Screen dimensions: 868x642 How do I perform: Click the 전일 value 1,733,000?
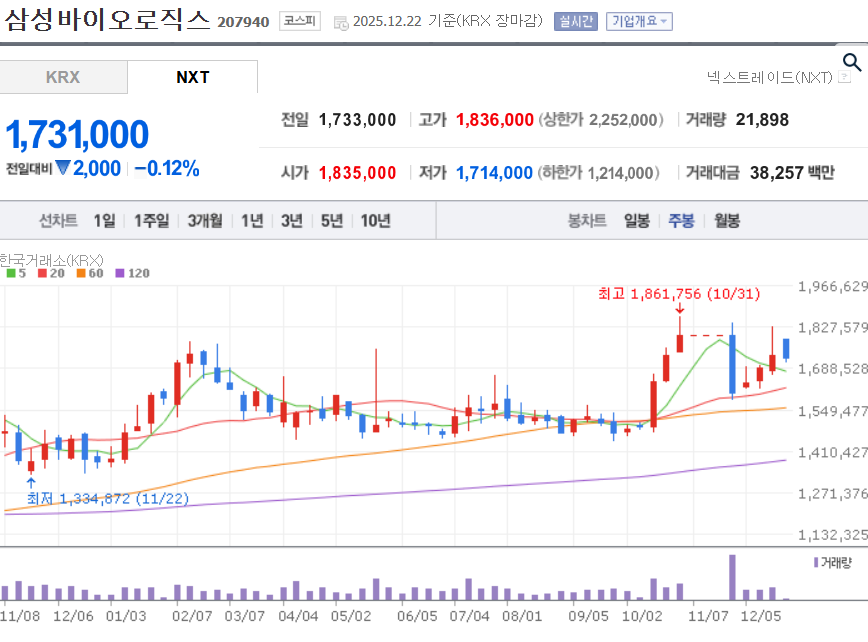[x=357, y=120]
